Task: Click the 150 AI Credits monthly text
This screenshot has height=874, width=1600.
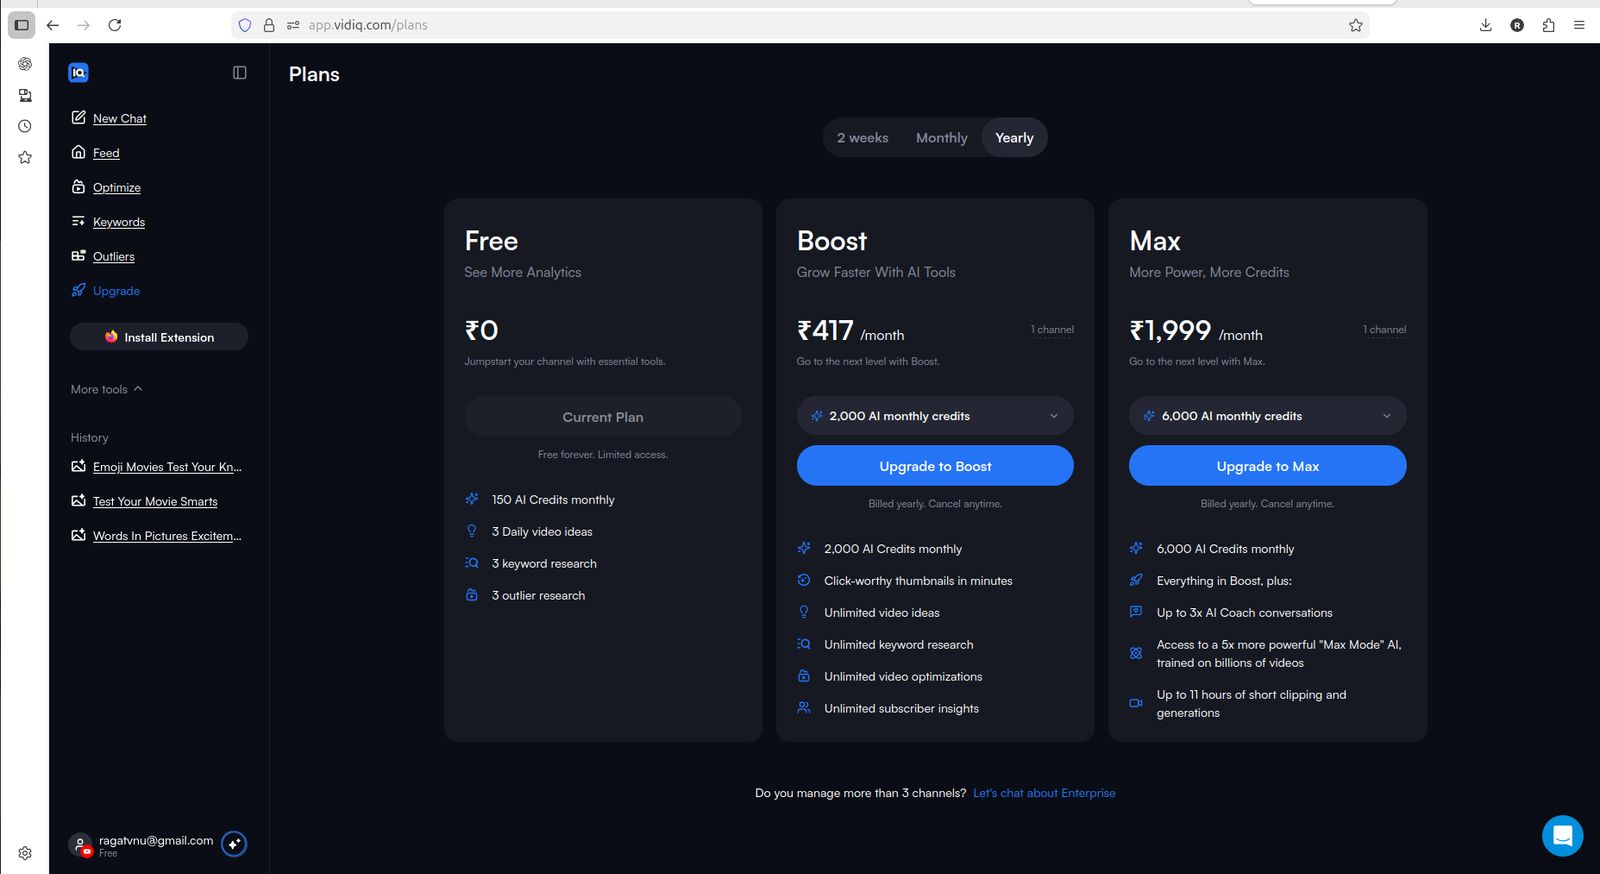Action: [553, 500]
